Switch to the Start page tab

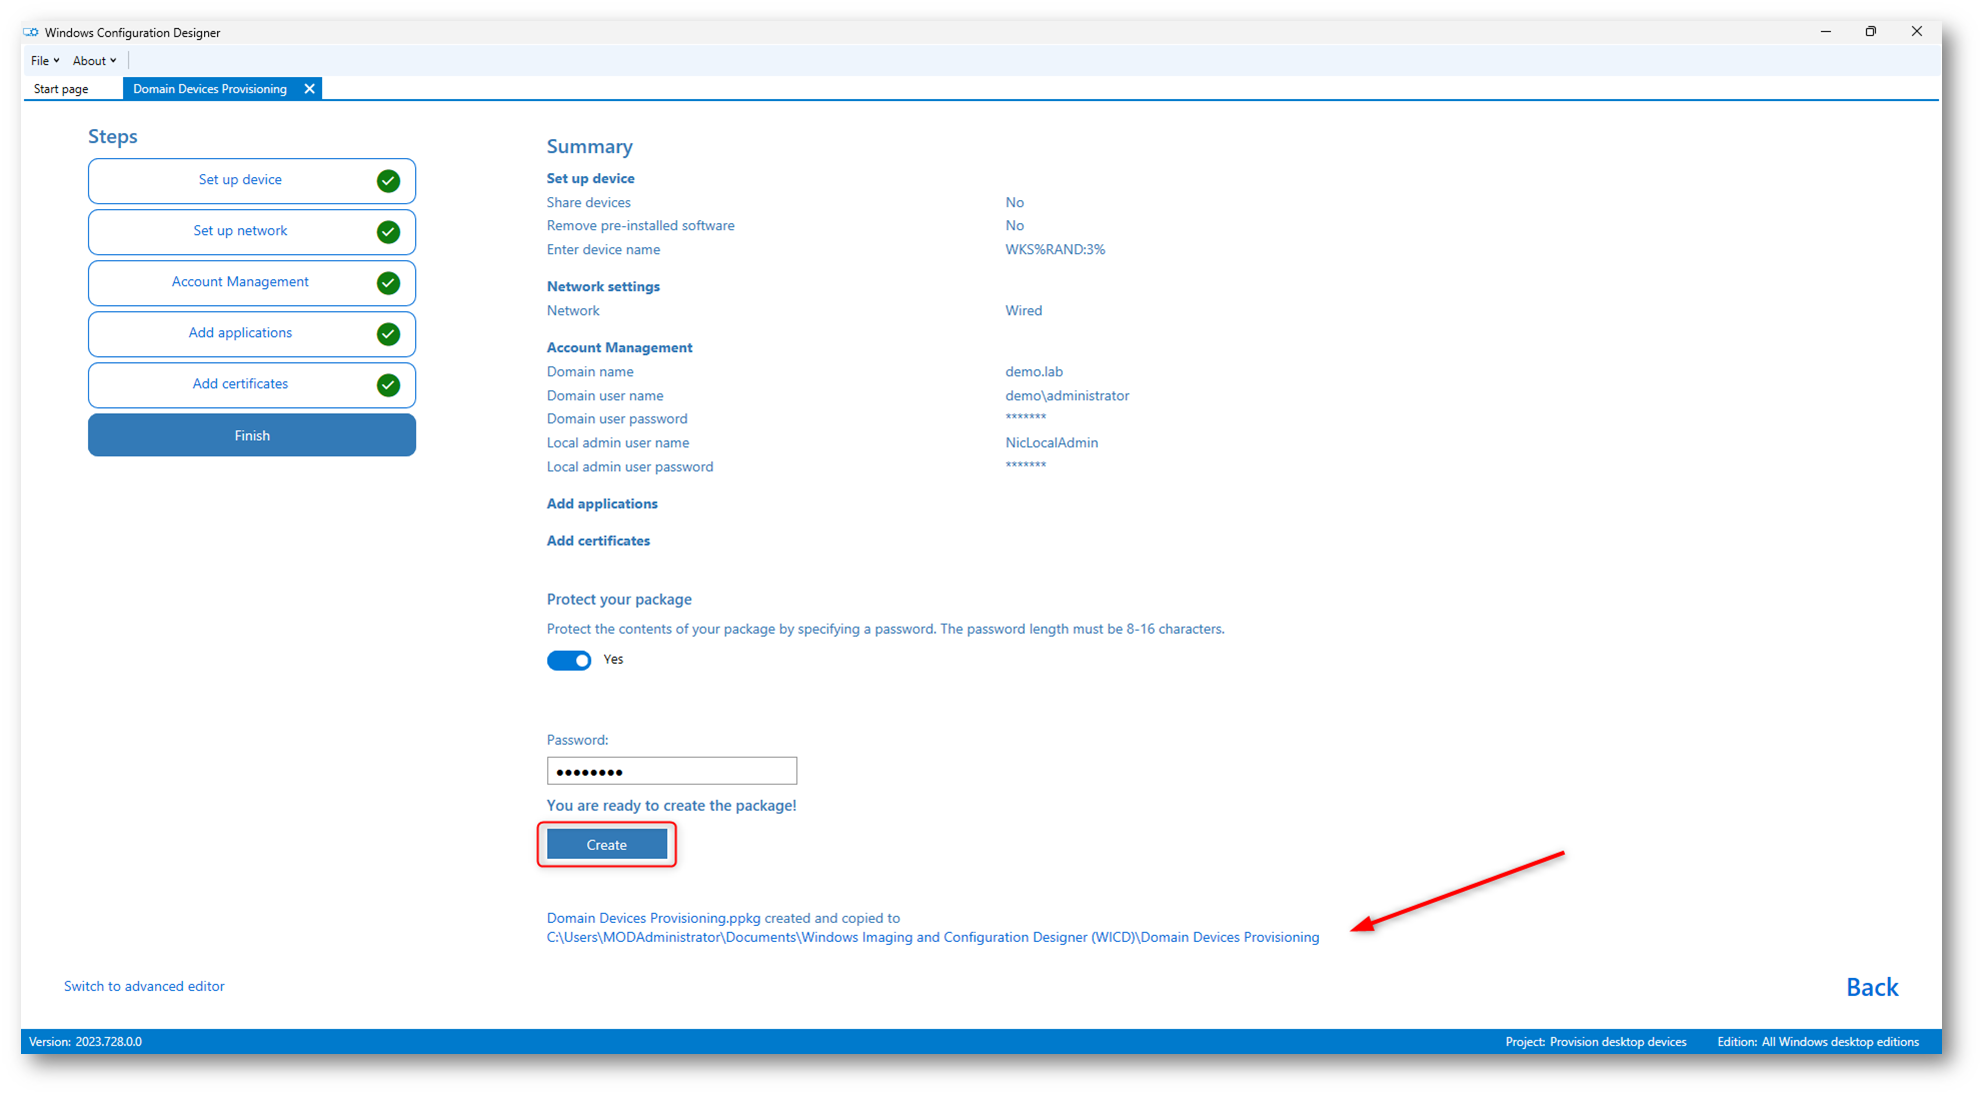pyautogui.click(x=61, y=89)
